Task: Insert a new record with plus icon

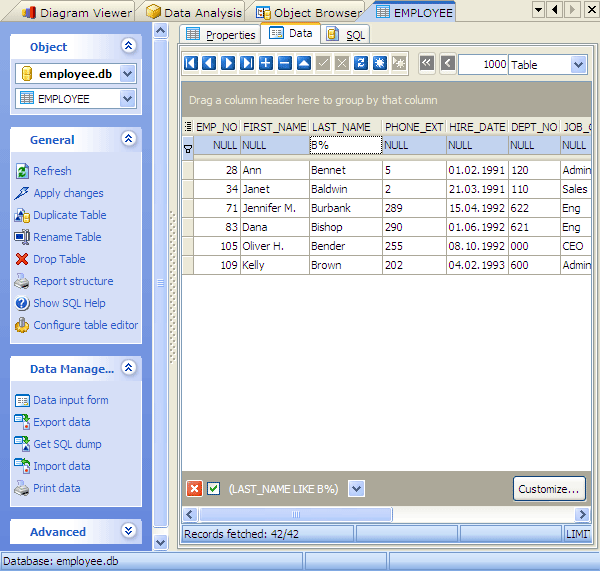Action: 266,63
